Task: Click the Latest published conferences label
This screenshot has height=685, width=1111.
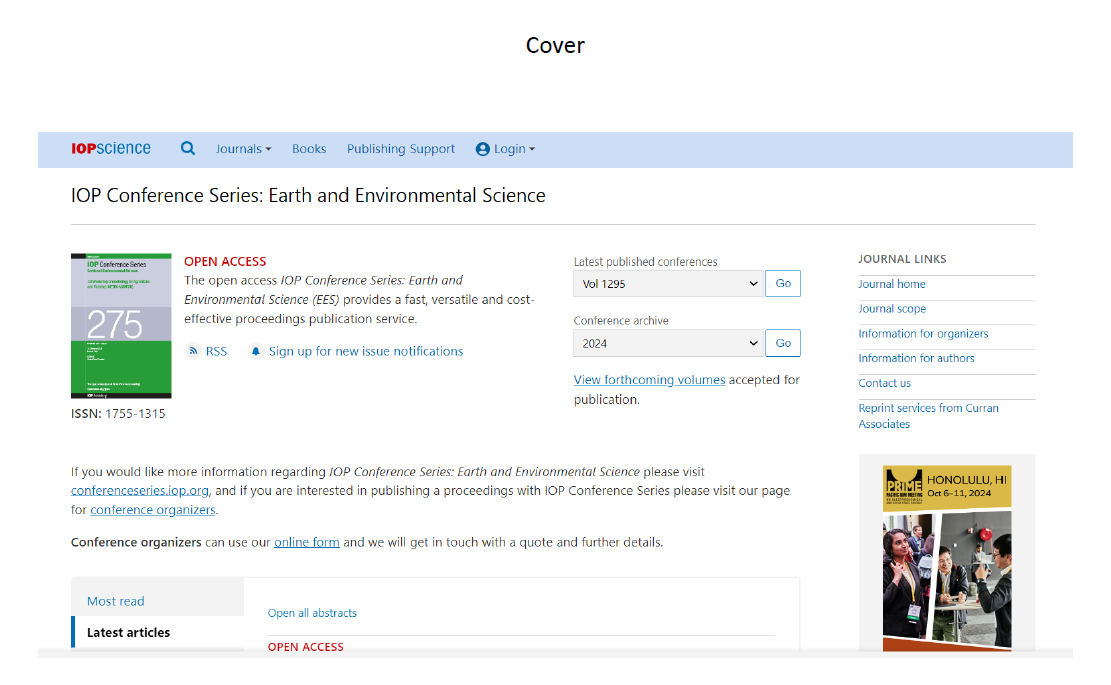Action: (x=645, y=261)
